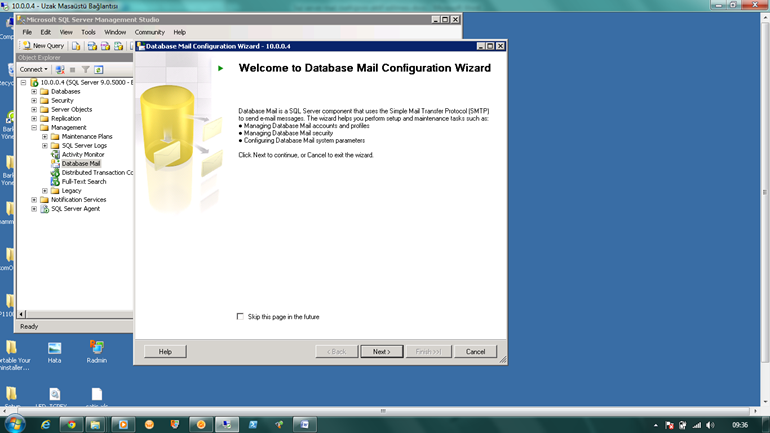Viewport: 770px width, 433px height.
Task: Select the Database Mail tree node
Action: click(x=81, y=163)
